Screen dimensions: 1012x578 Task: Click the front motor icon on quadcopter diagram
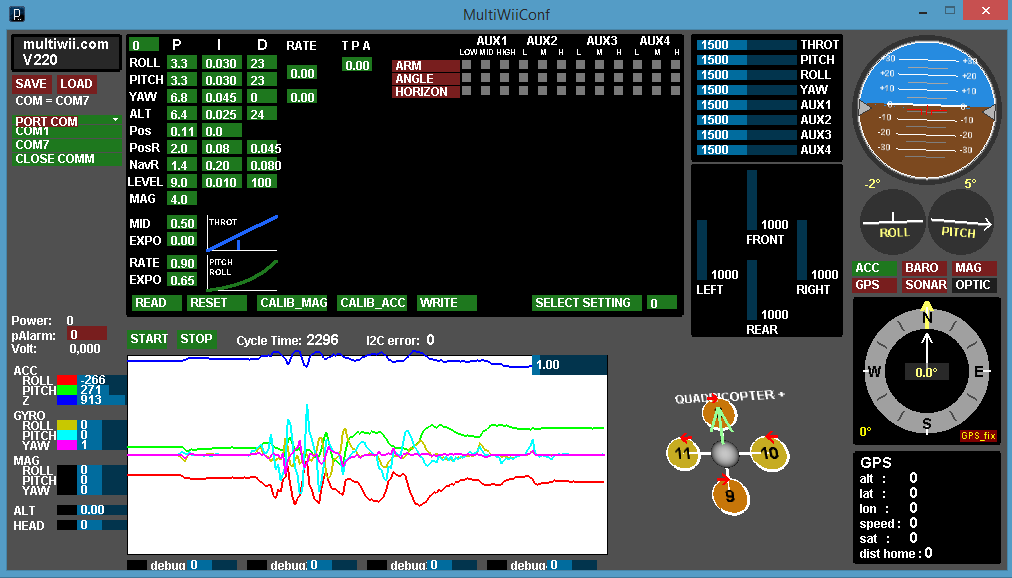click(x=719, y=413)
